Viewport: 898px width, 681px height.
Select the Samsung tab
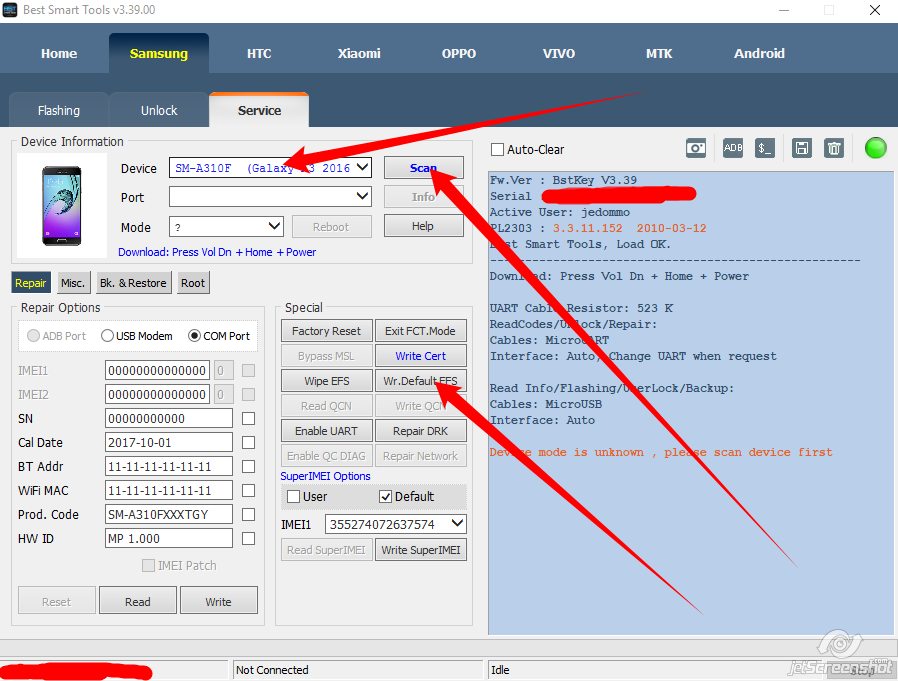click(x=159, y=53)
